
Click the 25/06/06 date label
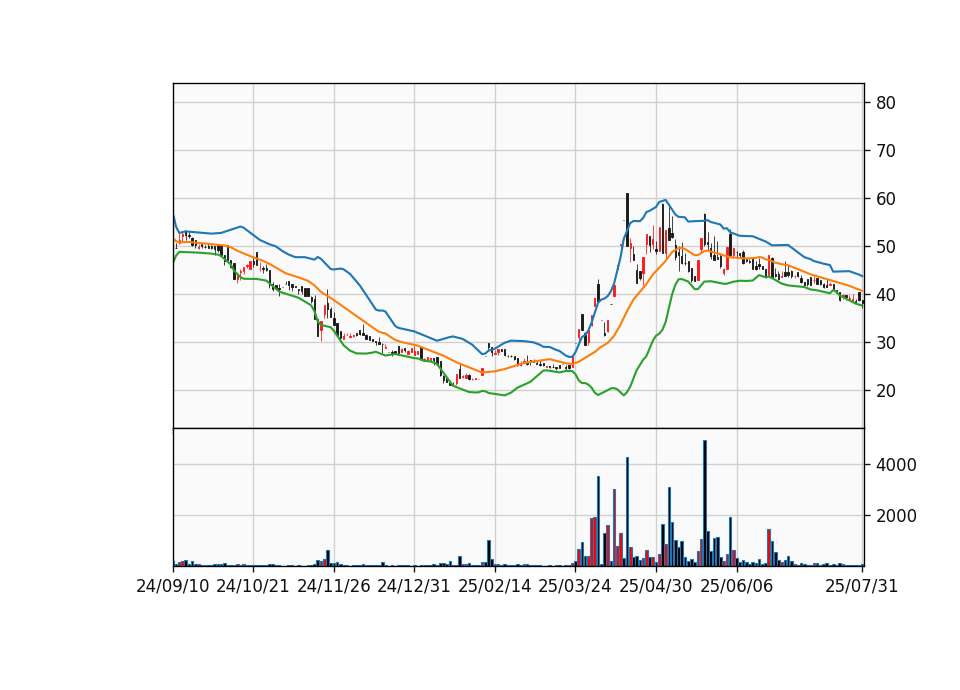tap(737, 586)
